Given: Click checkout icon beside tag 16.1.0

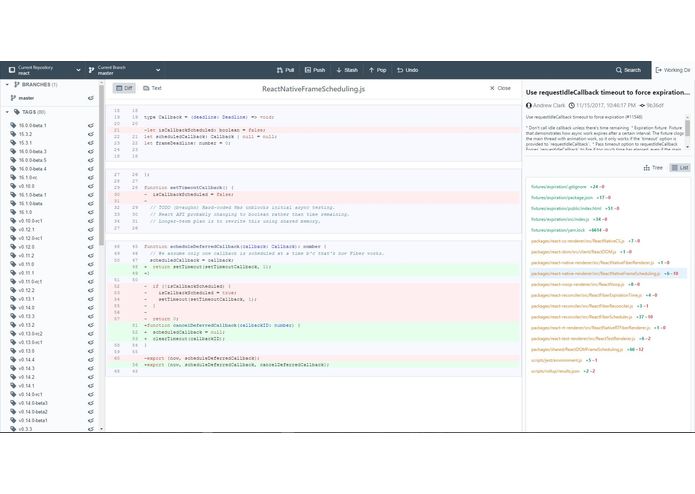Looking at the screenshot, I should tap(91, 212).
